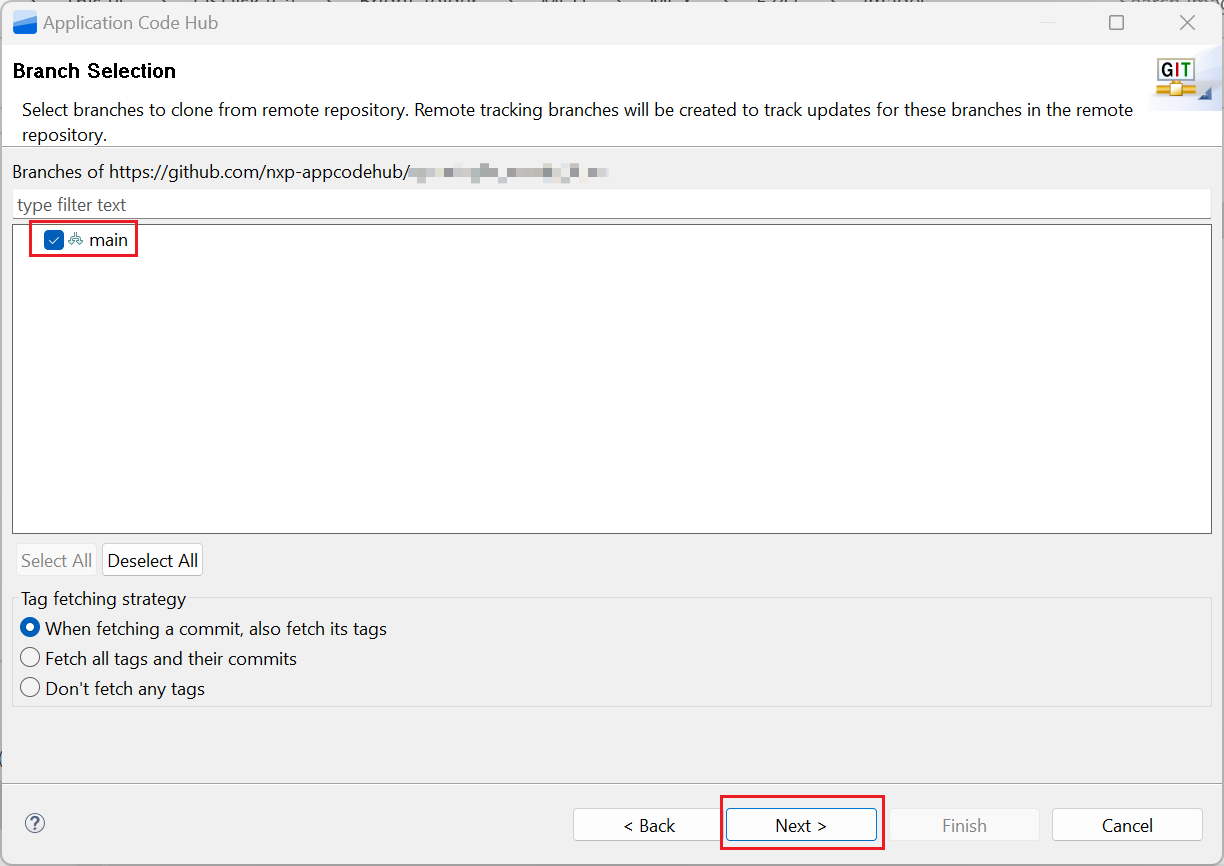The width and height of the screenshot is (1224, 866).
Task: Go to the next wizard page
Action: (x=801, y=825)
